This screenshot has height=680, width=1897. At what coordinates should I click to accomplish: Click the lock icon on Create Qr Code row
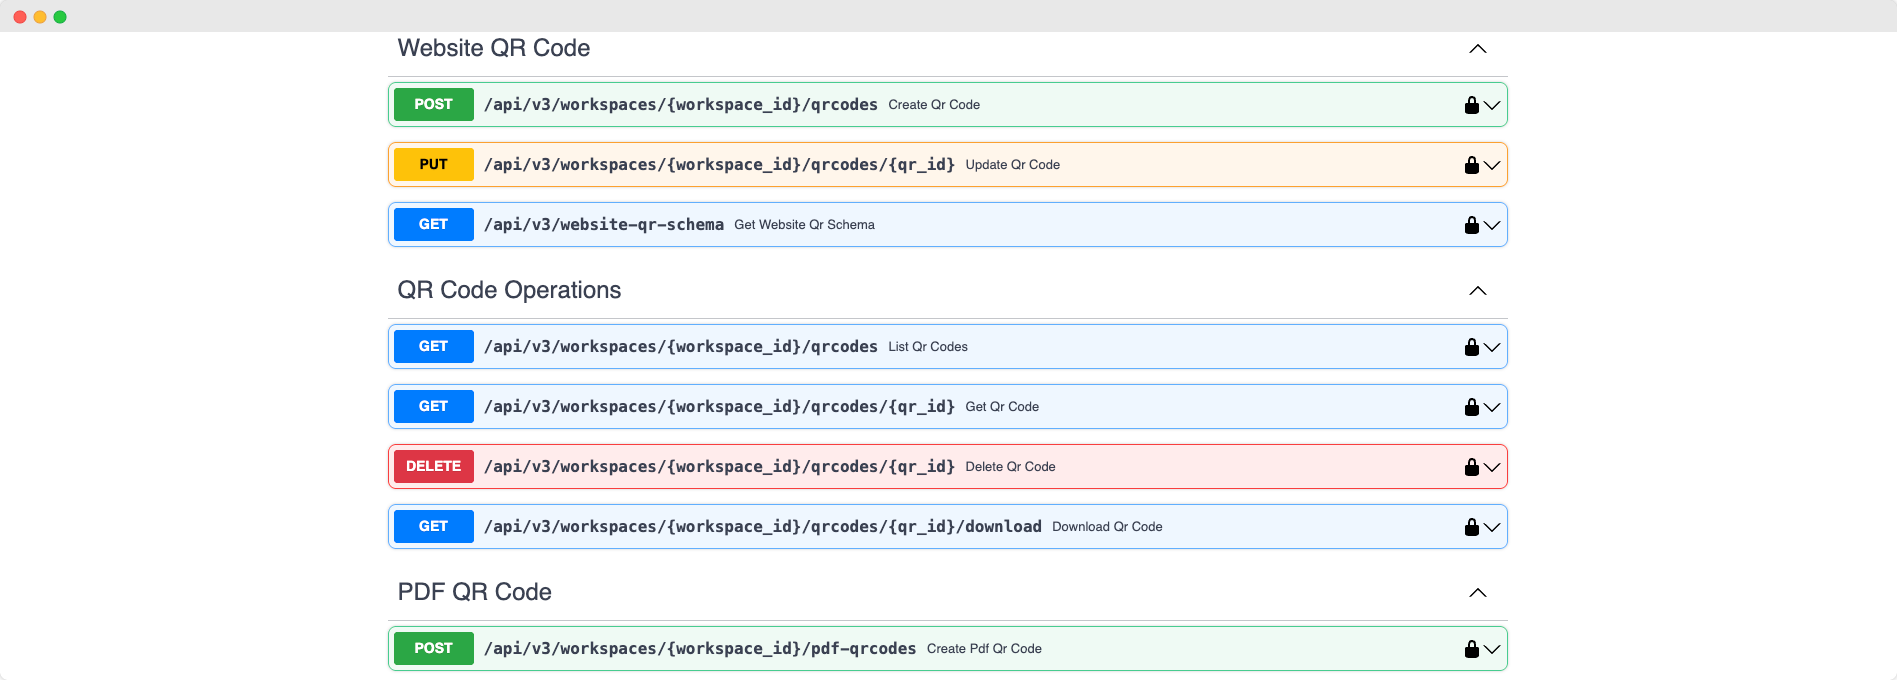coord(1471,105)
